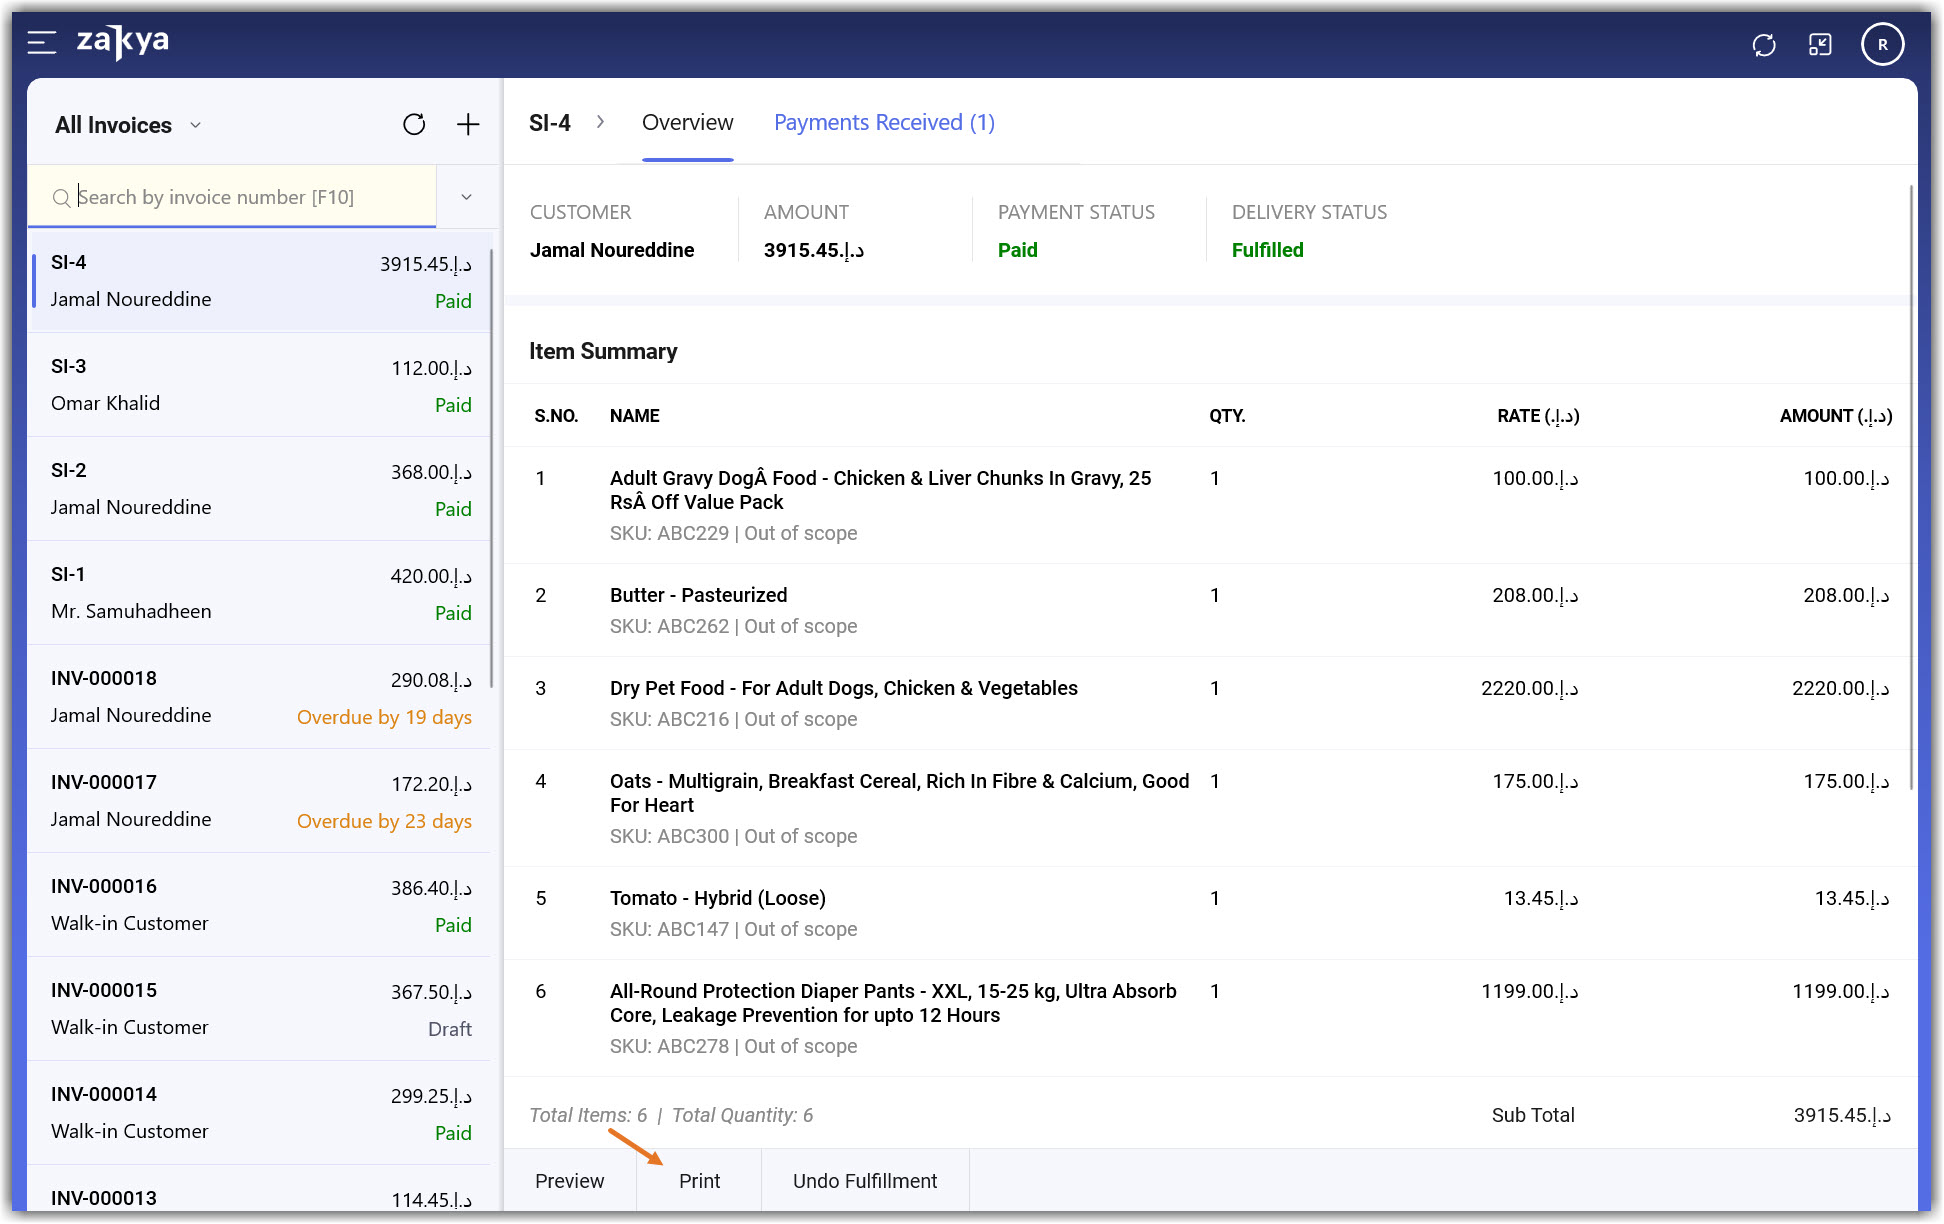Screen dimensions: 1944x1224
Task: Create new invoice with plus icon
Action: (x=468, y=125)
